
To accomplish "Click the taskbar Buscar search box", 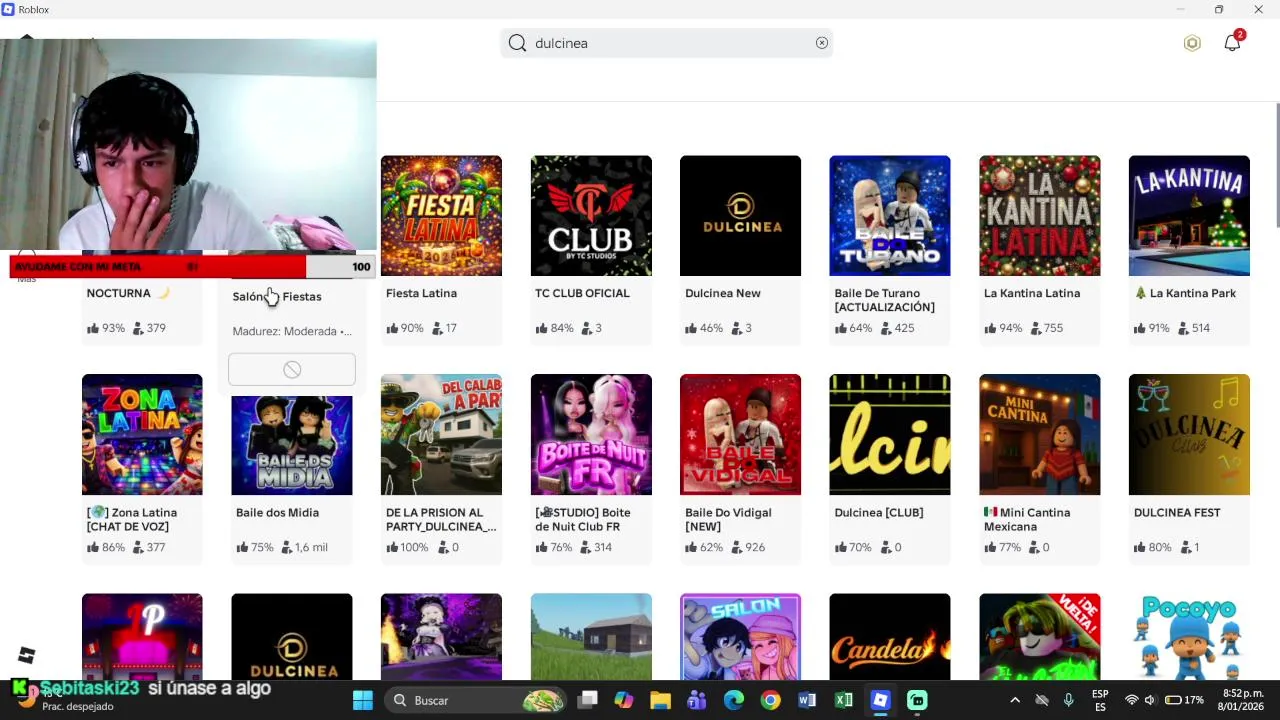I will pos(474,700).
